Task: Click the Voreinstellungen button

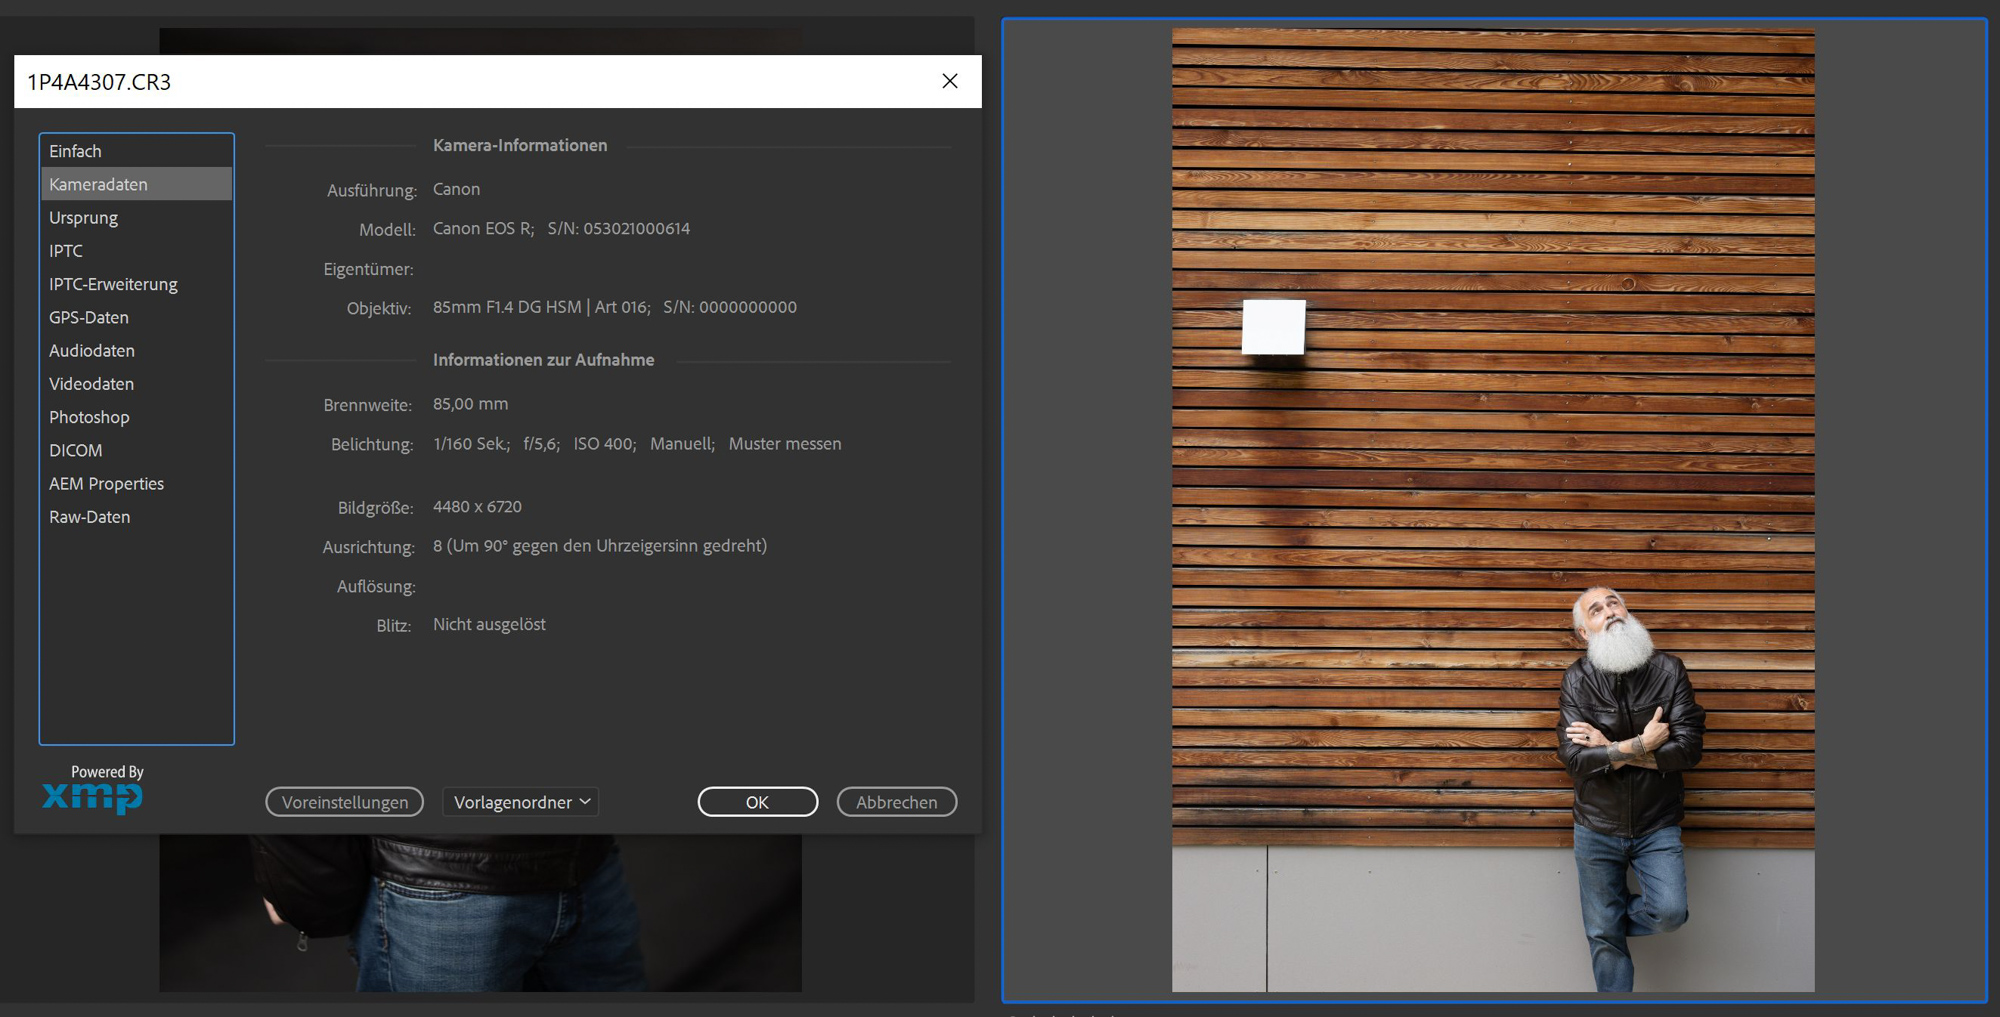Action: pos(344,802)
